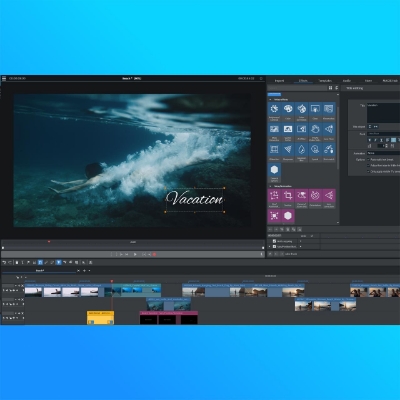The width and height of the screenshot is (400, 400).
Task: Select the water drop icon effect tile
Action: (301, 152)
